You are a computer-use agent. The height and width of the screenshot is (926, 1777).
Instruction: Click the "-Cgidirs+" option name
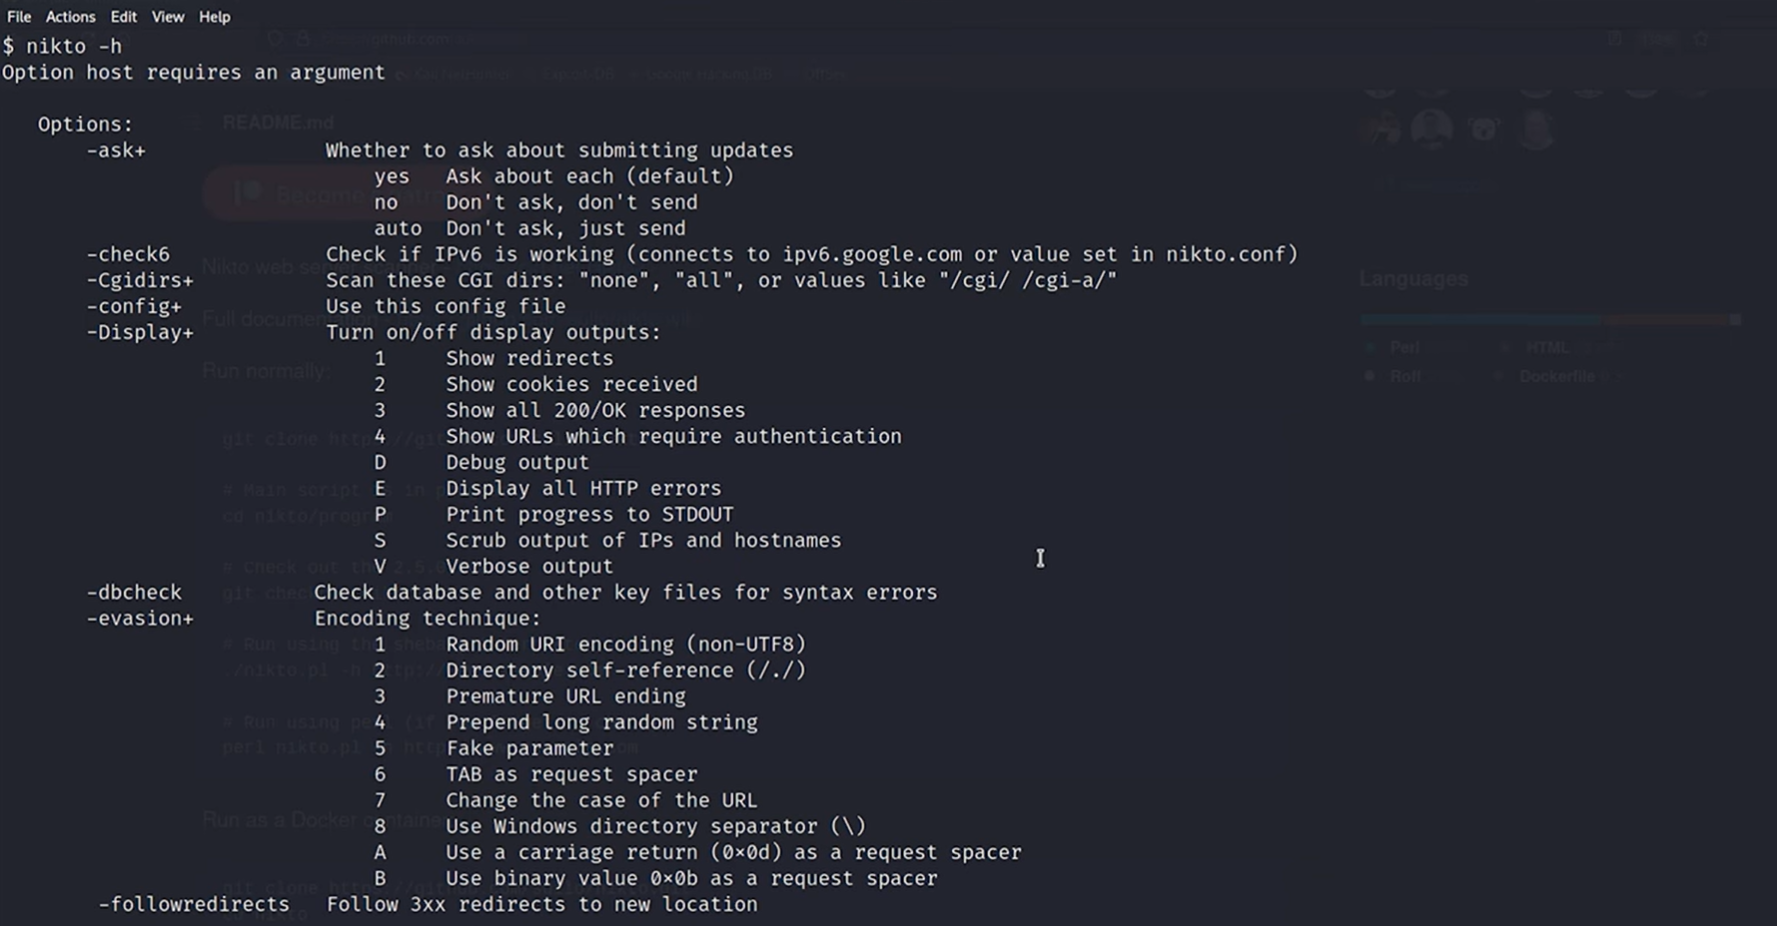[140, 280]
